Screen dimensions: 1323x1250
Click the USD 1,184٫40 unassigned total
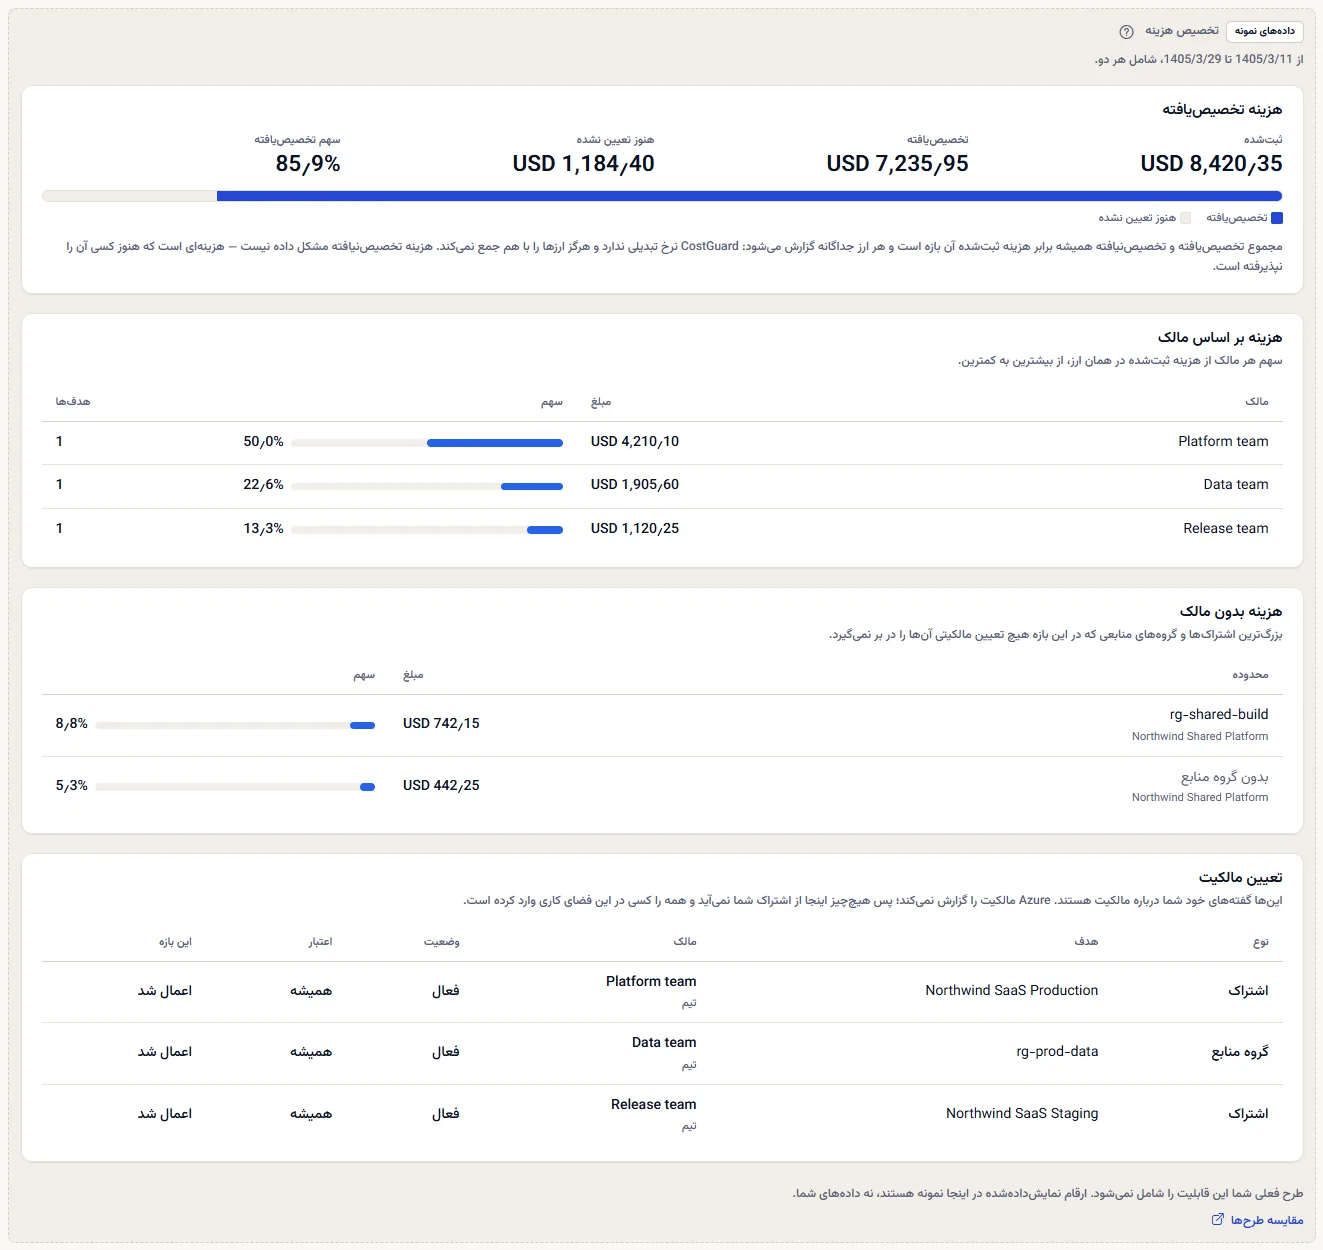(584, 164)
